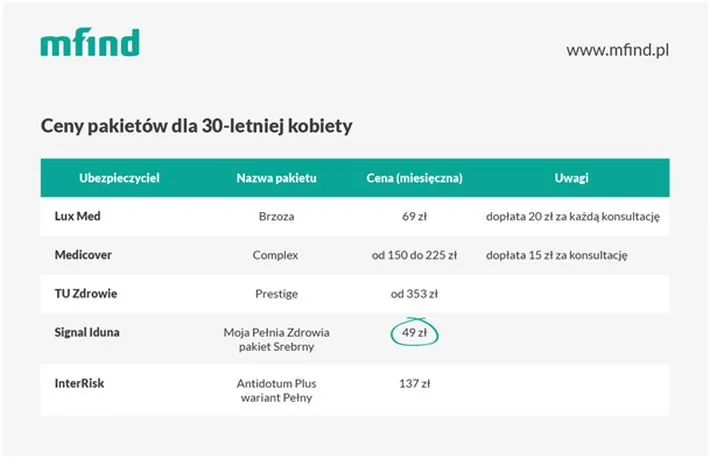Open the www.mfind.pl link
This screenshot has width=710, height=459.
click(x=616, y=49)
